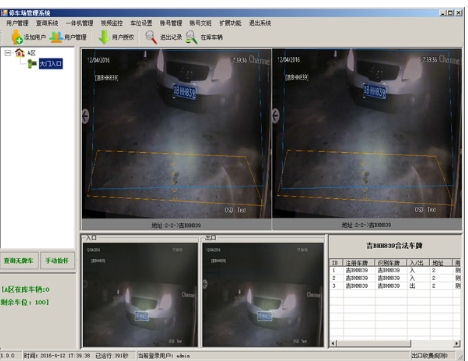Click the table horizontal scrollbar right arrow

click(457, 343)
